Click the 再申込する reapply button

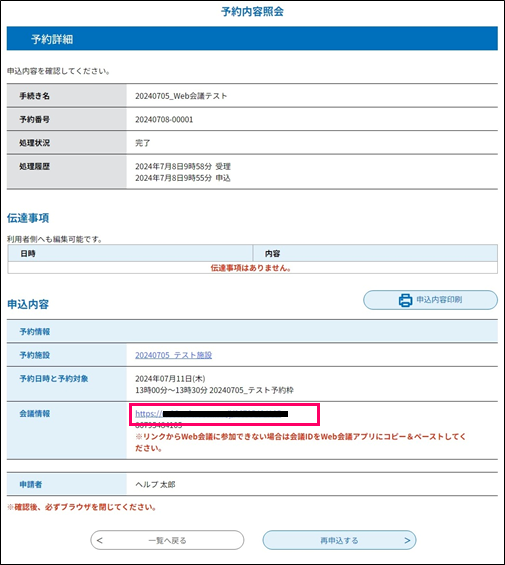pyautogui.click(x=339, y=540)
